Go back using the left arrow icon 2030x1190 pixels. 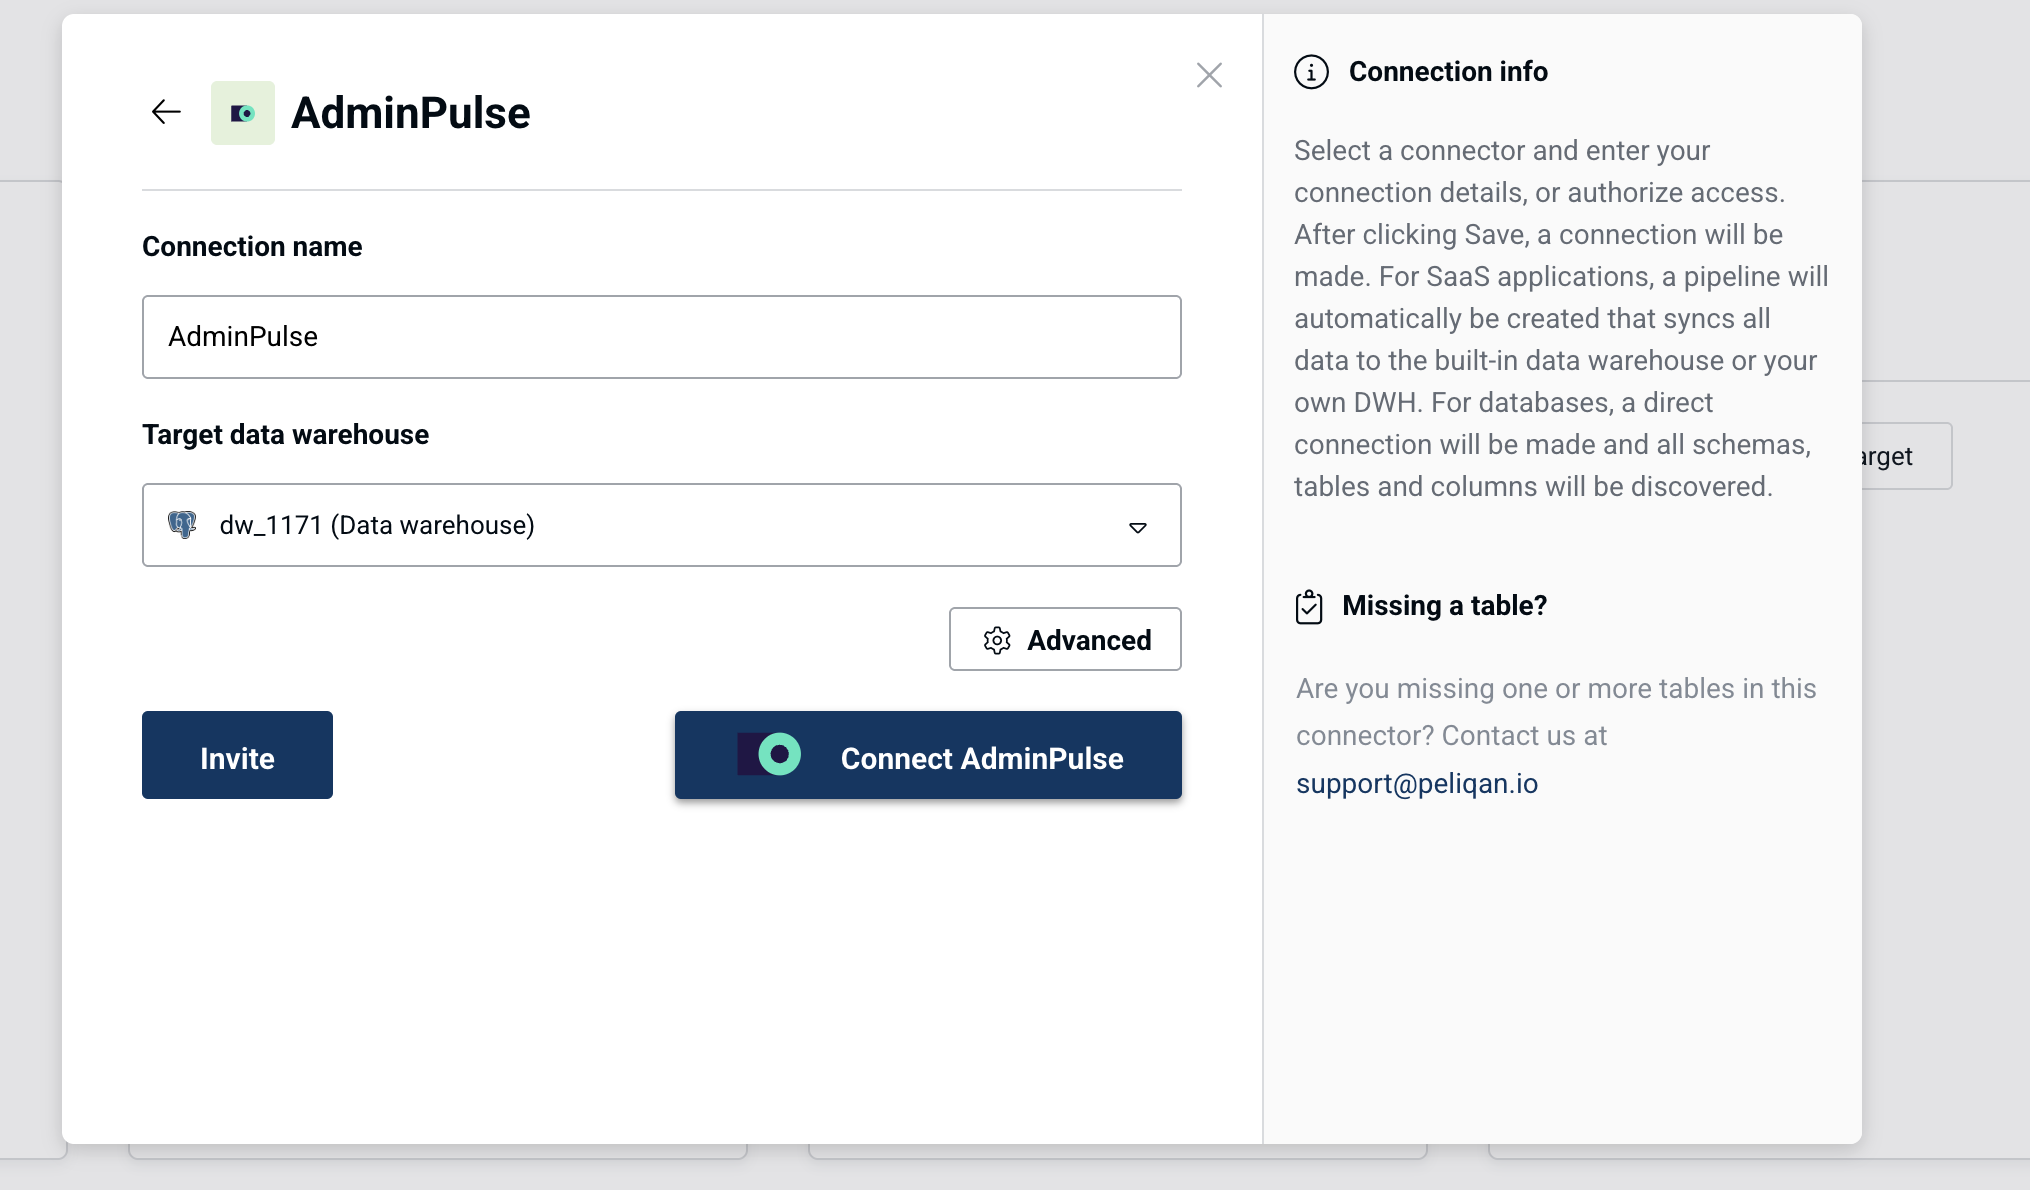[x=166, y=112]
